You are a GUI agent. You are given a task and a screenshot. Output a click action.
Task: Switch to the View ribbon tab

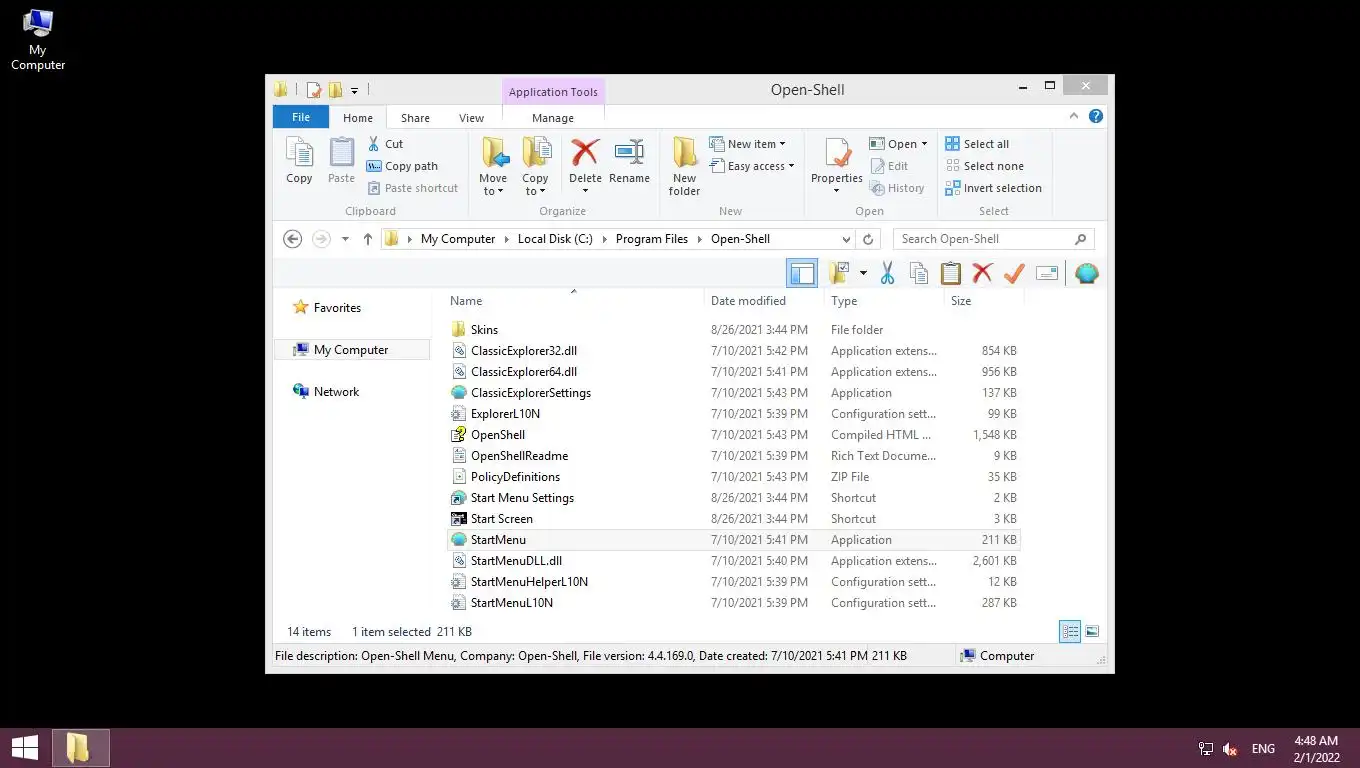point(471,117)
